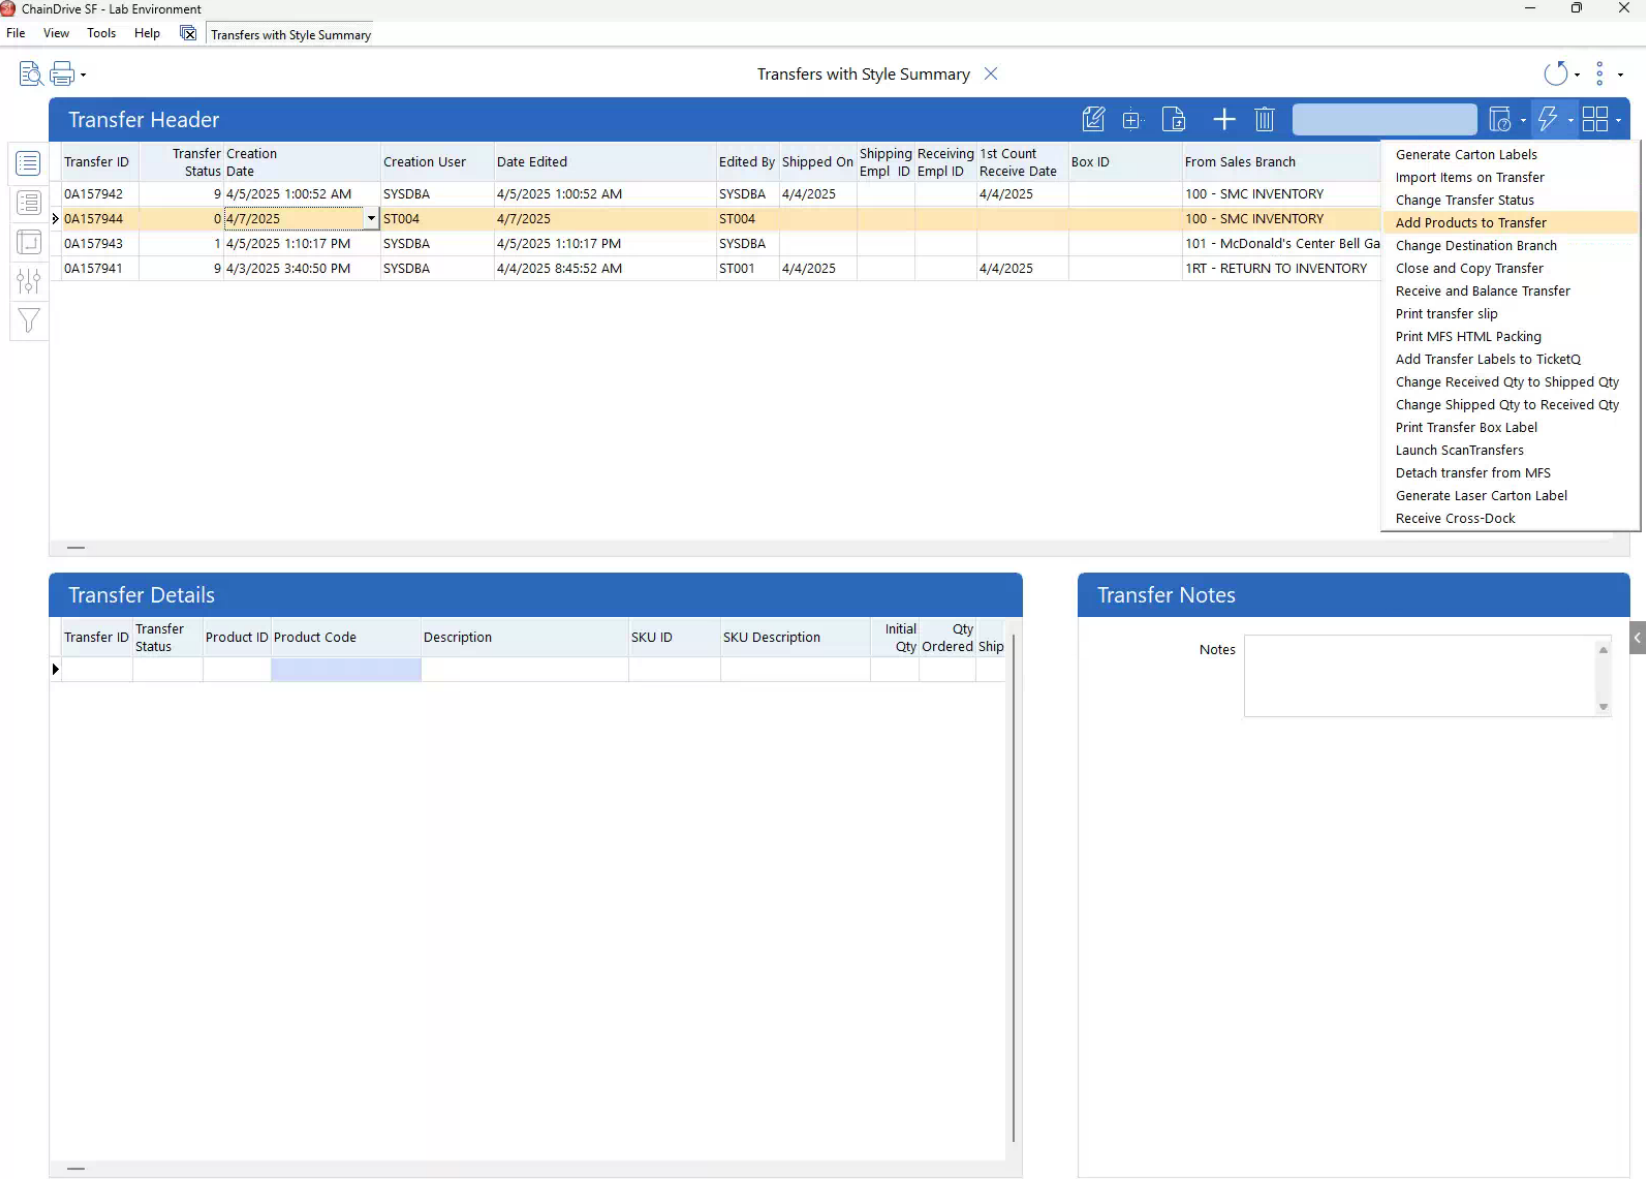The height and width of the screenshot is (1179, 1646).
Task: Open the layout grid icon
Action: pyautogui.click(x=1595, y=120)
